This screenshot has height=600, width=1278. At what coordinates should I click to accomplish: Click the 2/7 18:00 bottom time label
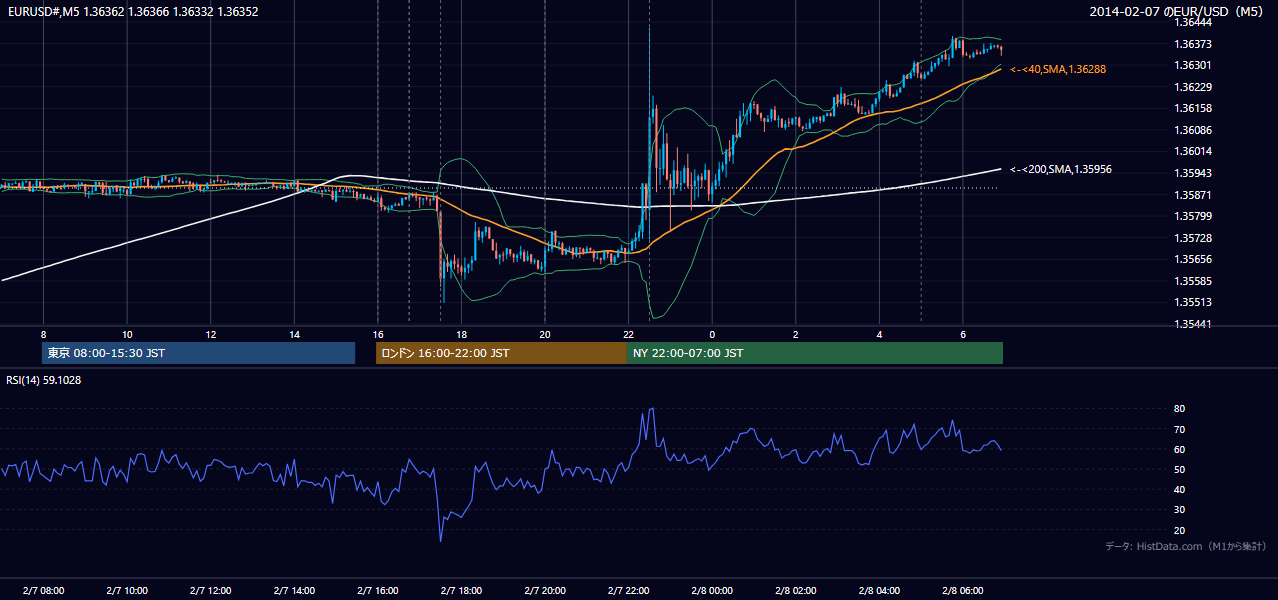(x=461, y=590)
